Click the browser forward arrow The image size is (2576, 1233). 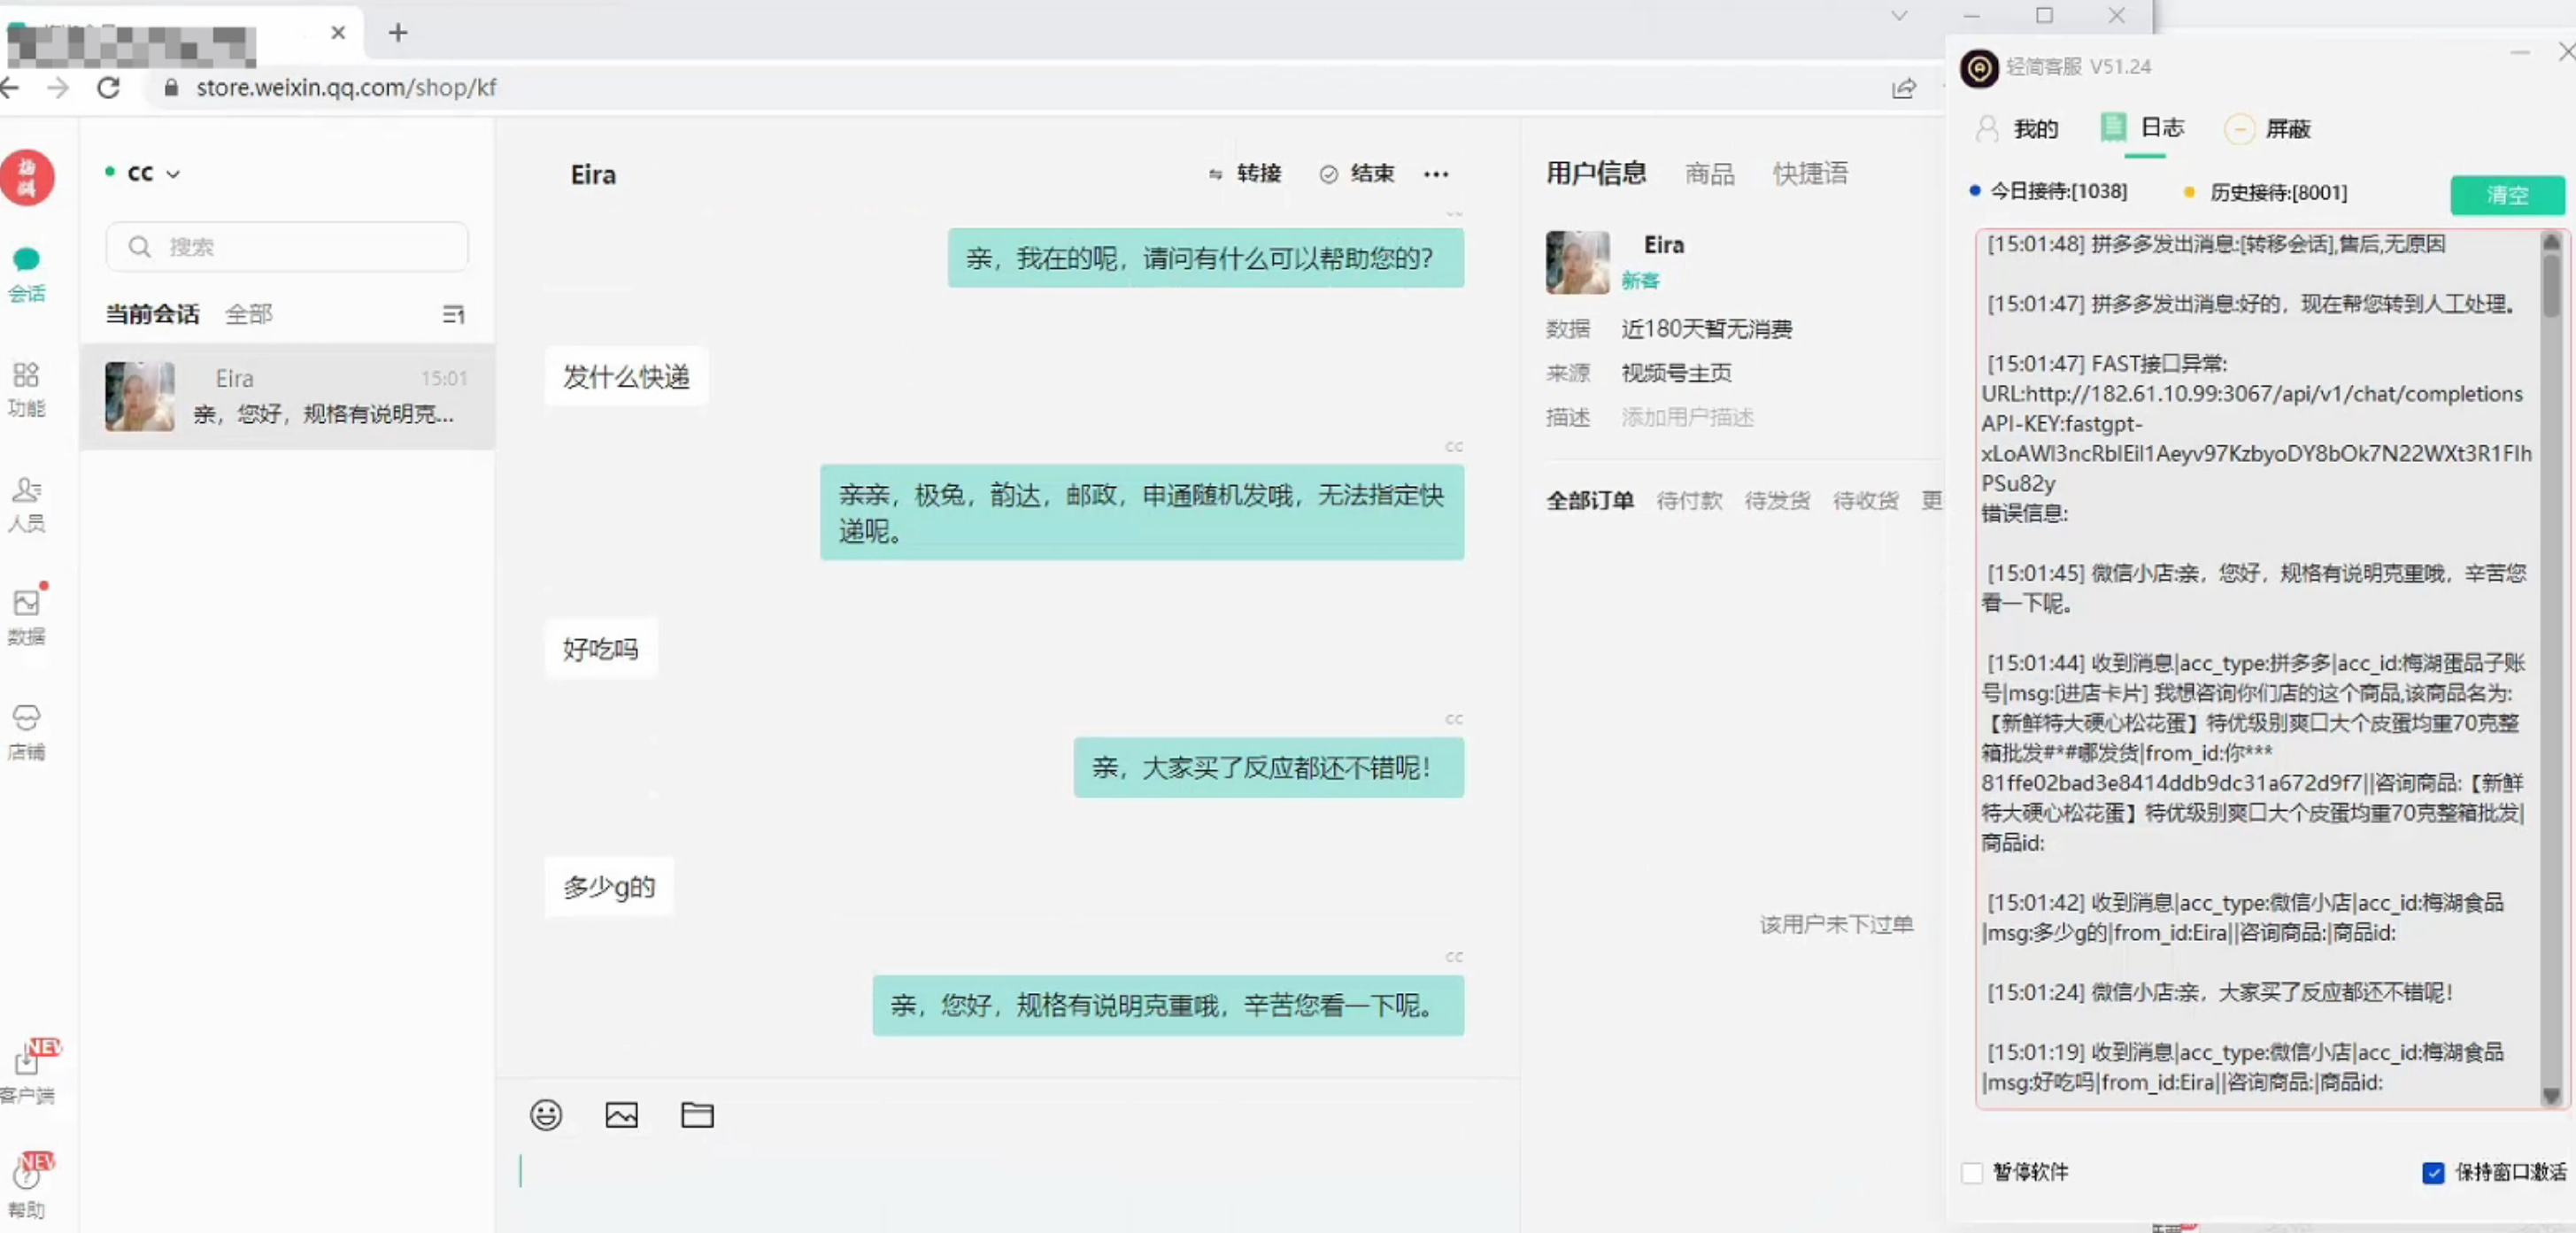pyautogui.click(x=58, y=88)
